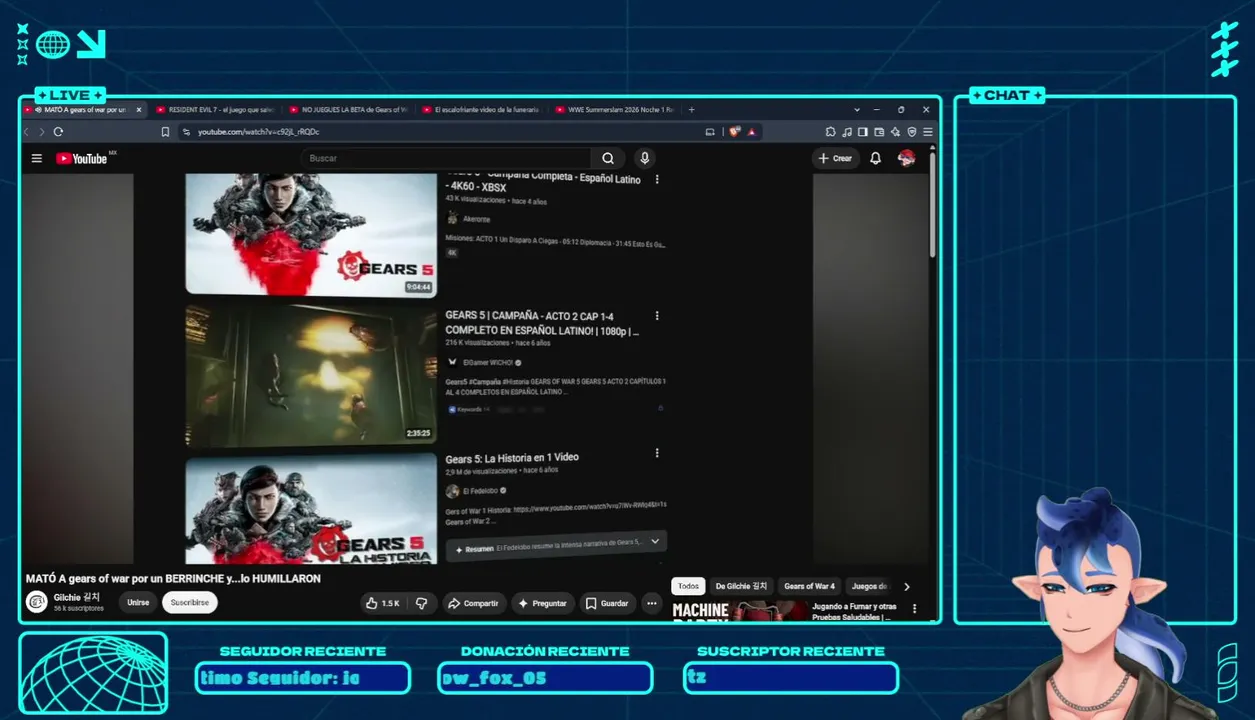Screen dimensions: 1255x720
Task: Open Gears 5: La Historia en 1 Video title
Action: coord(512,457)
